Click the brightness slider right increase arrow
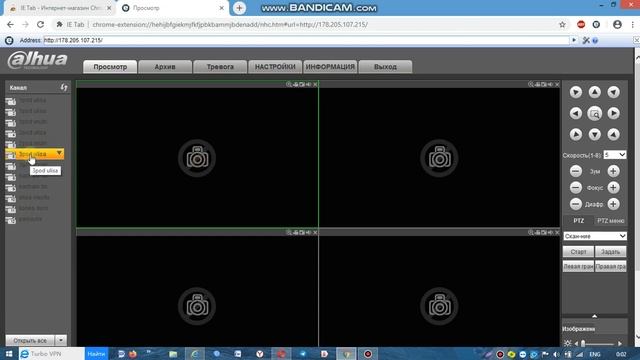Image resolution: width=640 pixels, height=360 pixels. tap(620, 344)
